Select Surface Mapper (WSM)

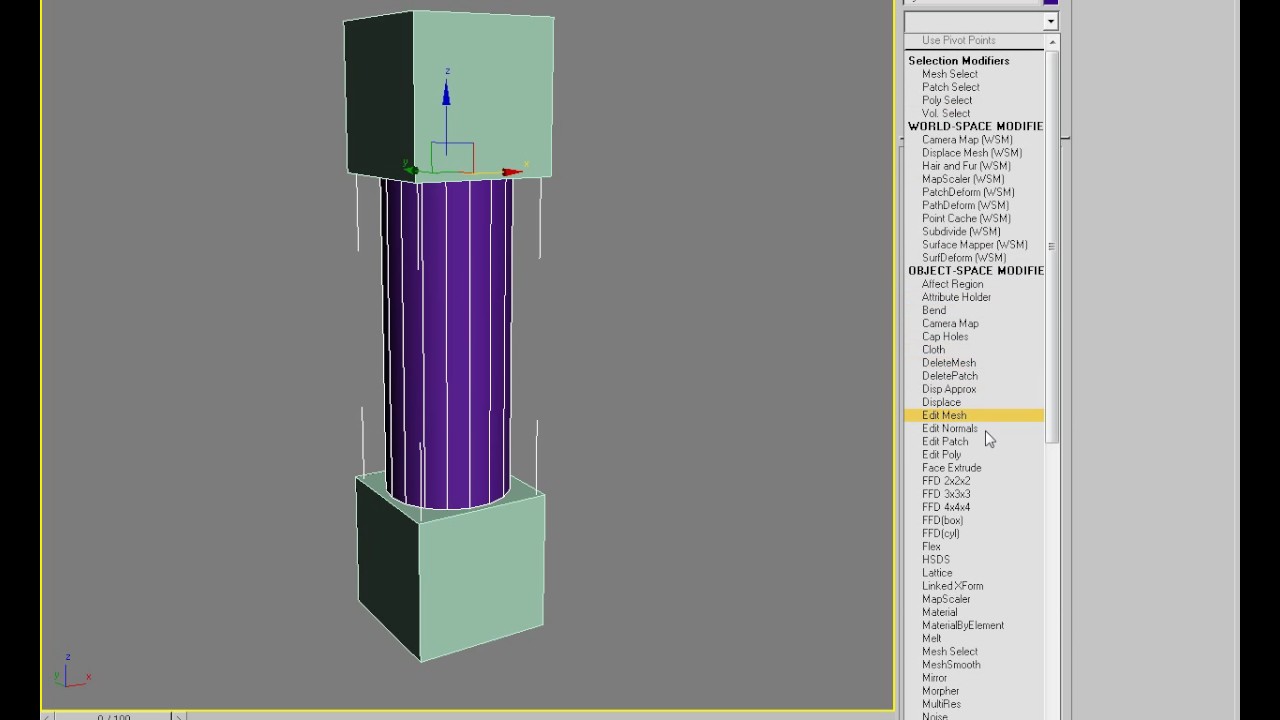[974, 244]
